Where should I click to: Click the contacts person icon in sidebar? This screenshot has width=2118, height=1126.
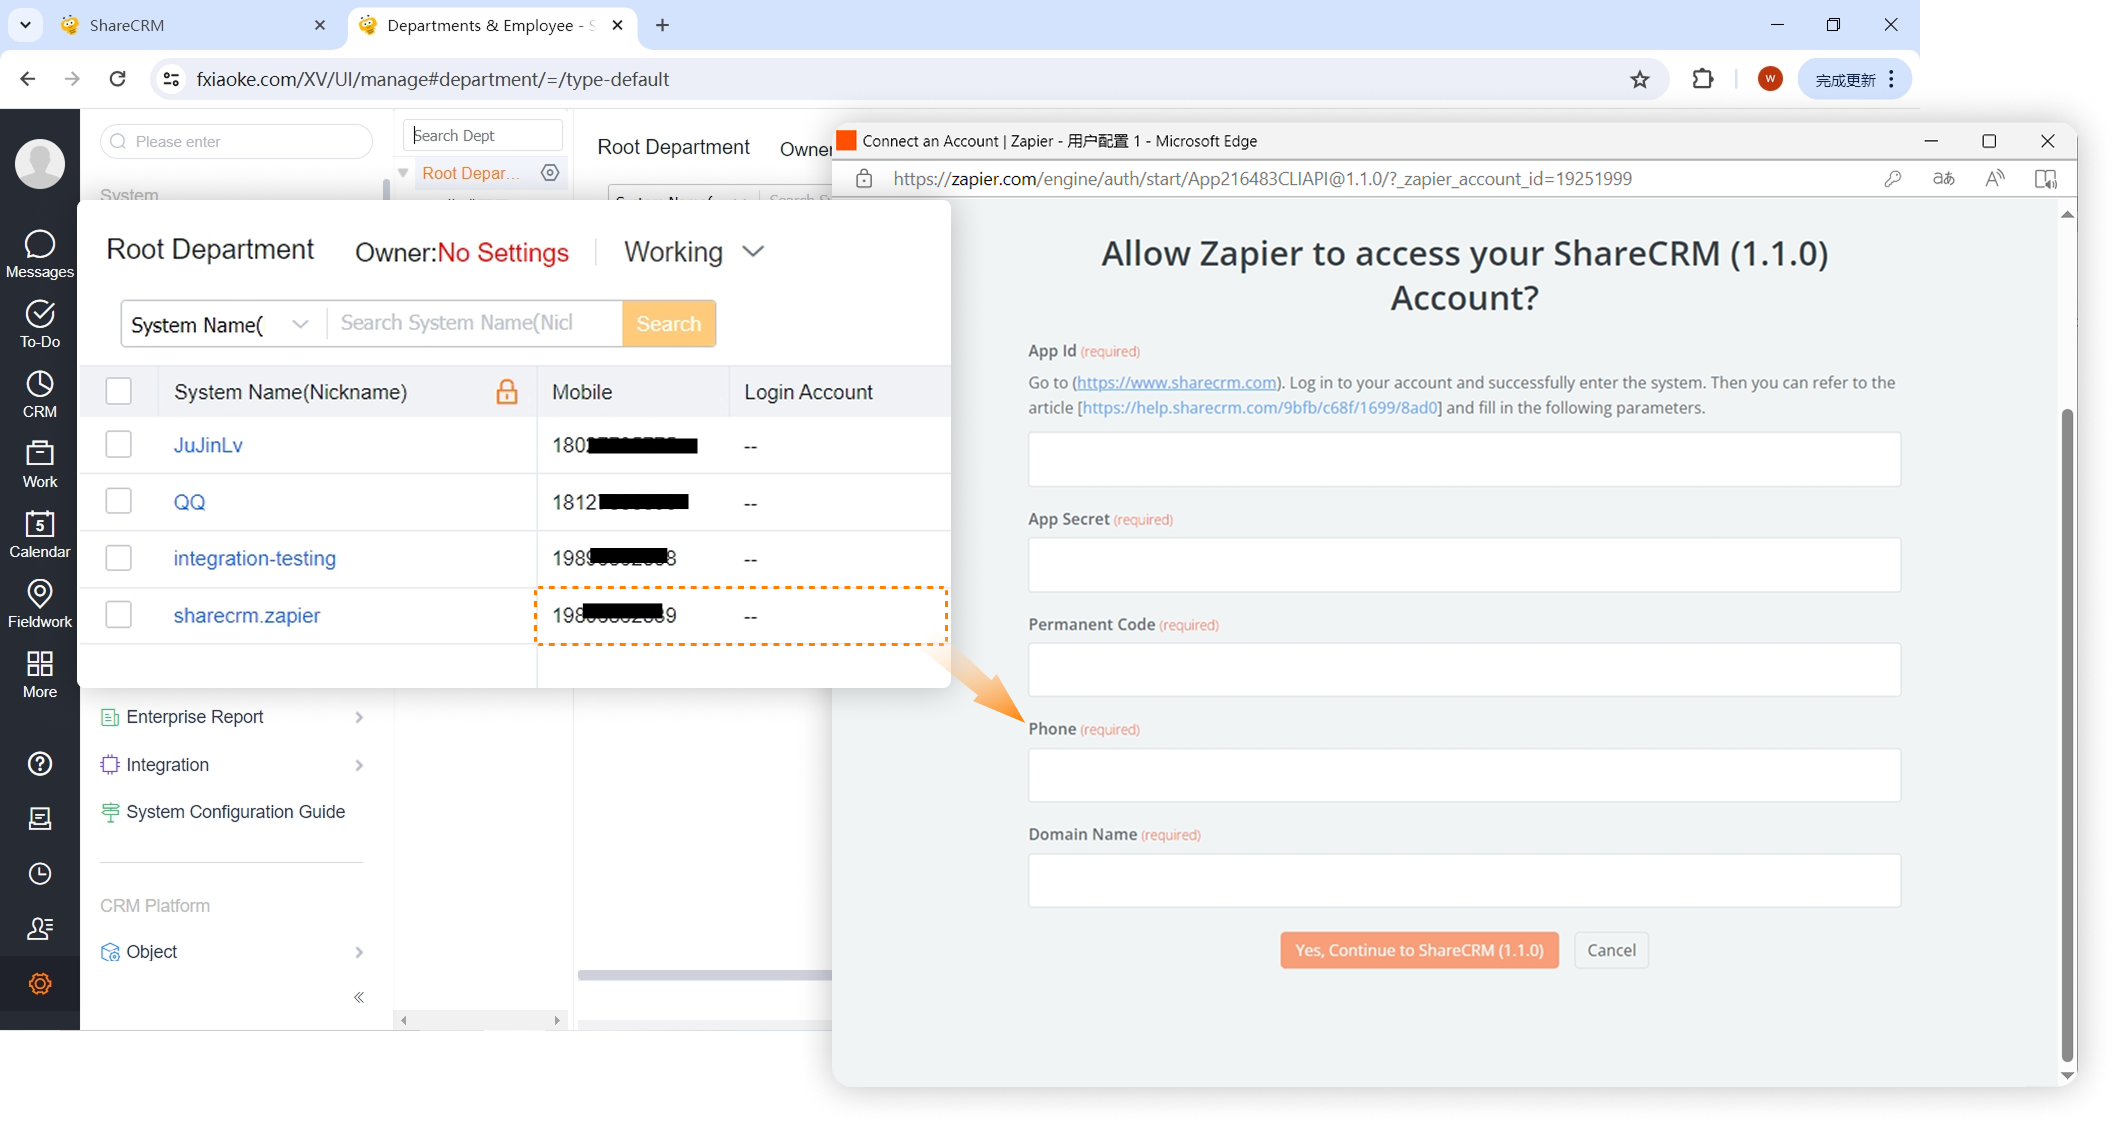coord(40,929)
